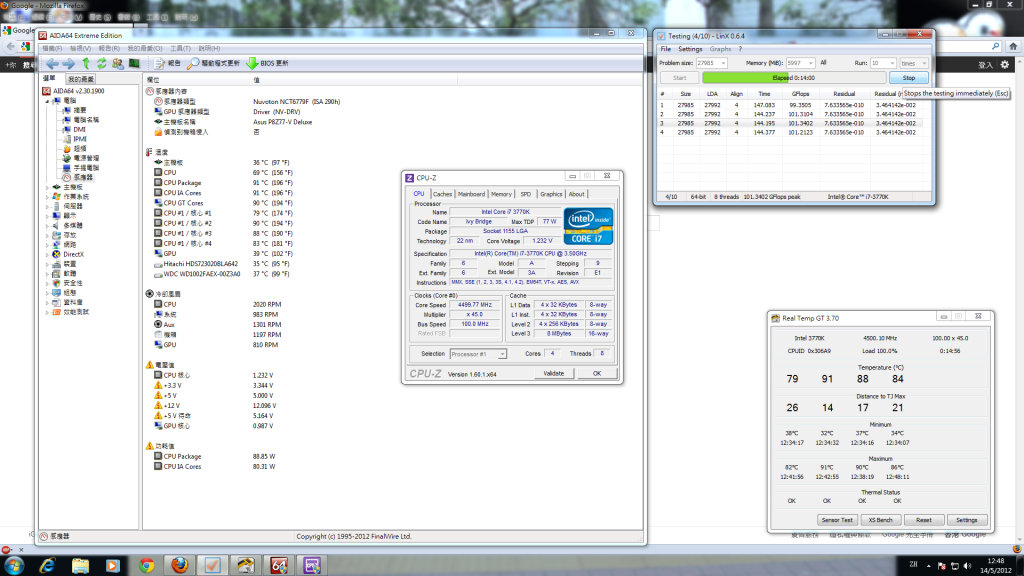Switch to SPD tab in CPU-Z
Viewport: 1024px width, 576px height.
pyautogui.click(x=525, y=194)
